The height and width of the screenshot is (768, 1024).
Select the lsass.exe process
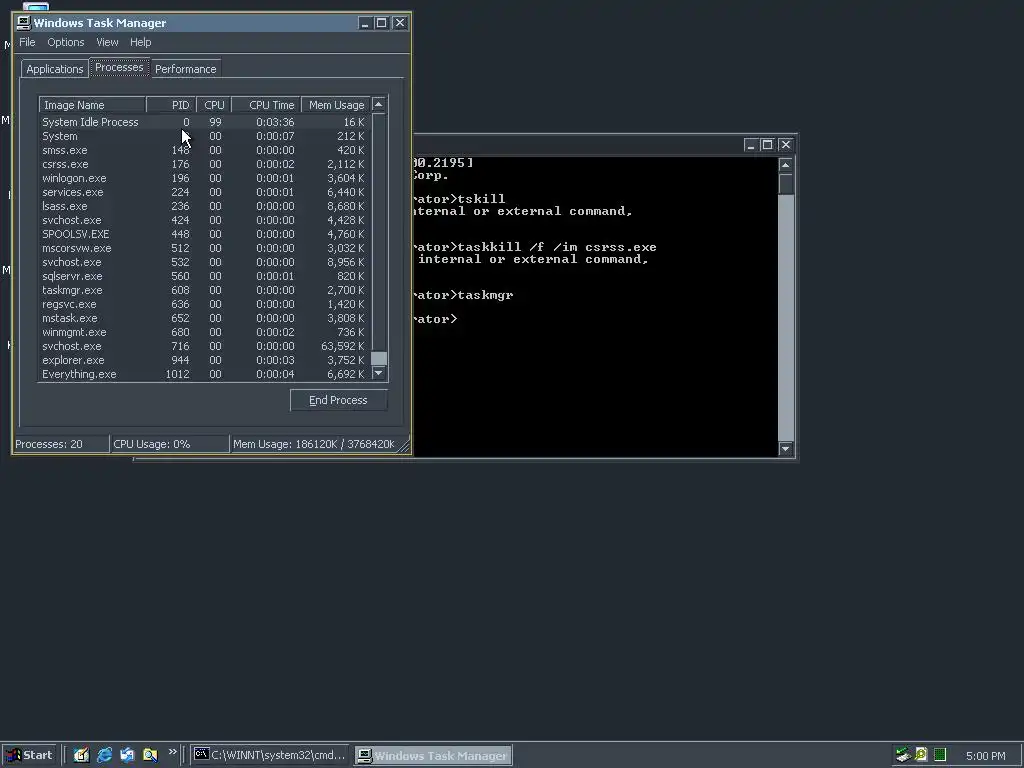click(204, 206)
